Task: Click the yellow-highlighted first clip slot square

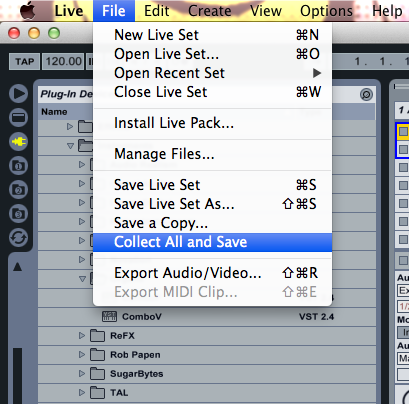Action: [x=403, y=131]
